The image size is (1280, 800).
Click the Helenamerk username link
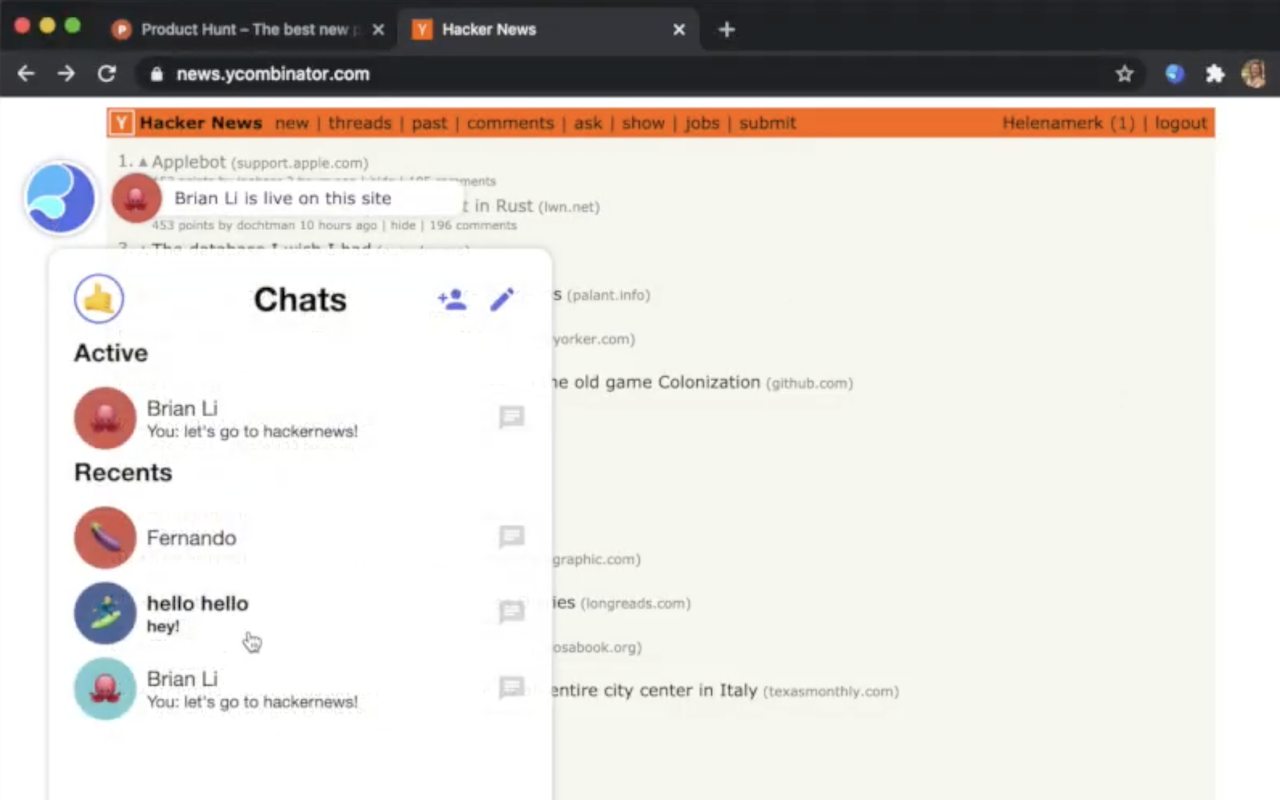[1053, 123]
